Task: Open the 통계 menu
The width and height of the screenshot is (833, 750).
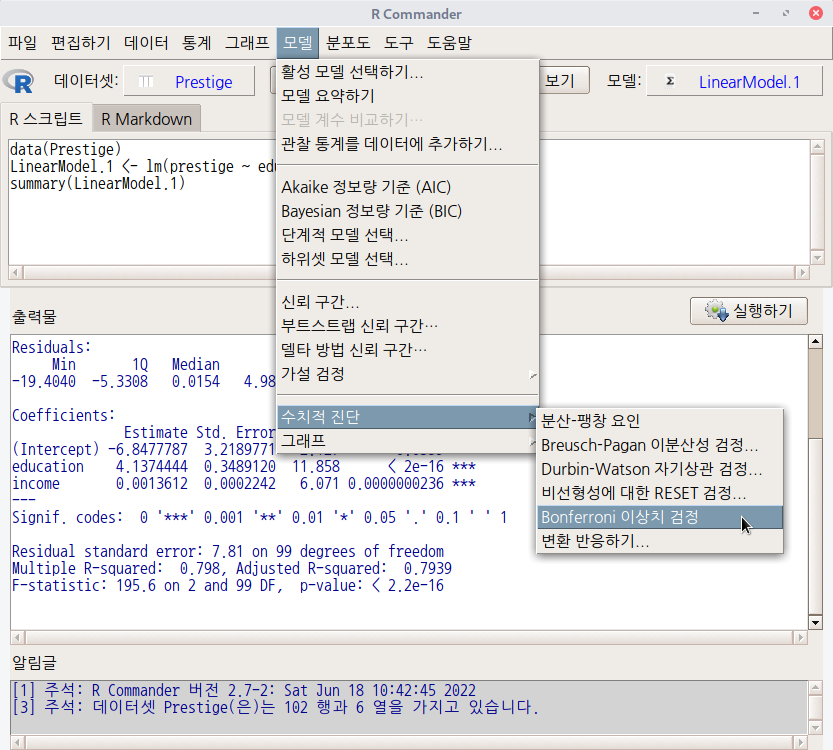Action: 197,42
